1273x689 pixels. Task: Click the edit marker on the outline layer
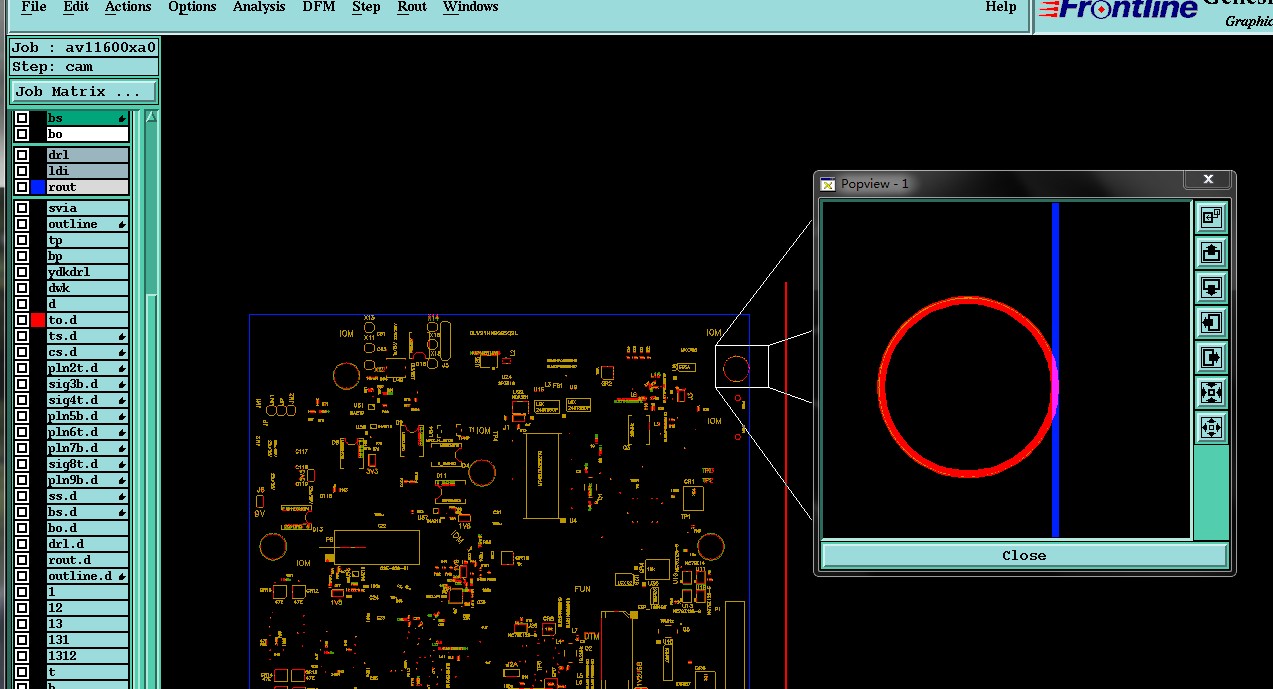click(122, 225)
